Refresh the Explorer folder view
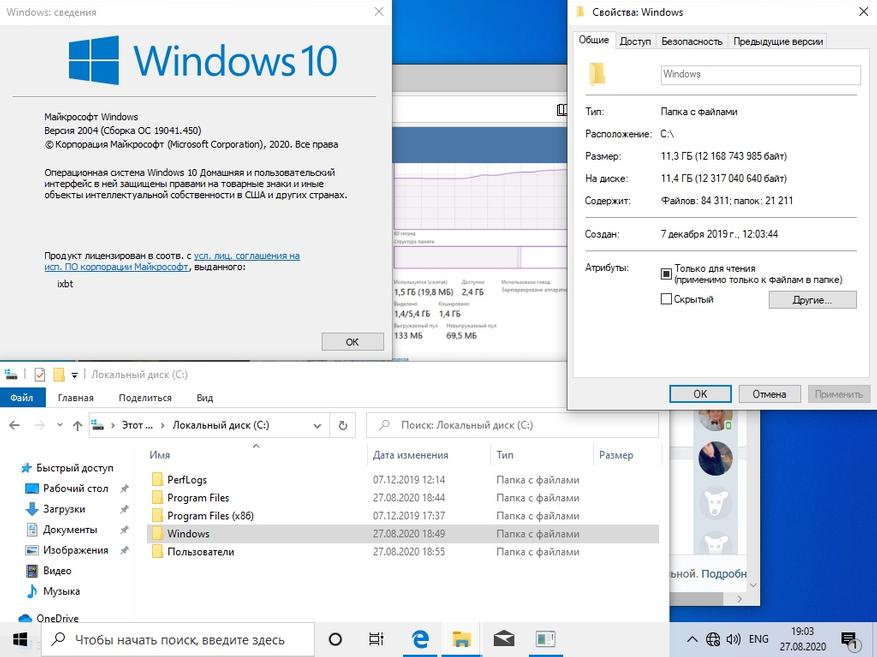The width and height of the screenshot is (877, 657). click(x=343, y=426)
